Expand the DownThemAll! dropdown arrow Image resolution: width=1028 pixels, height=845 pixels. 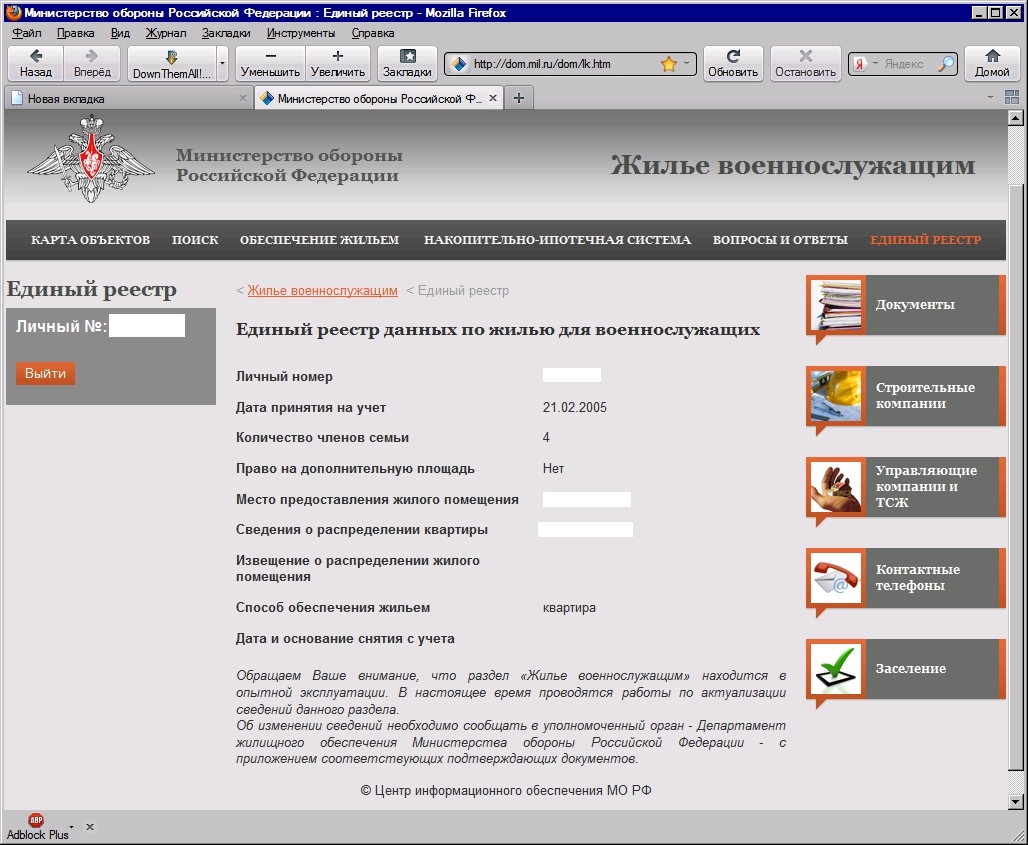click(x=222, y=64)
